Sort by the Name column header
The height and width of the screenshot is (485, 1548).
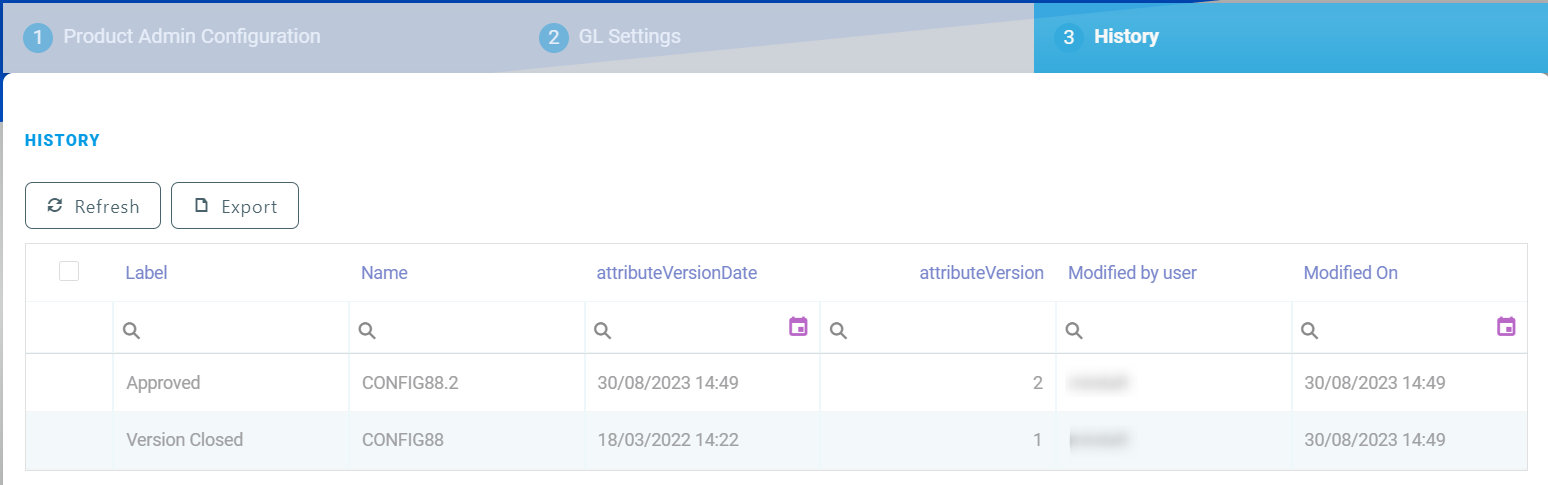(384, 273)
